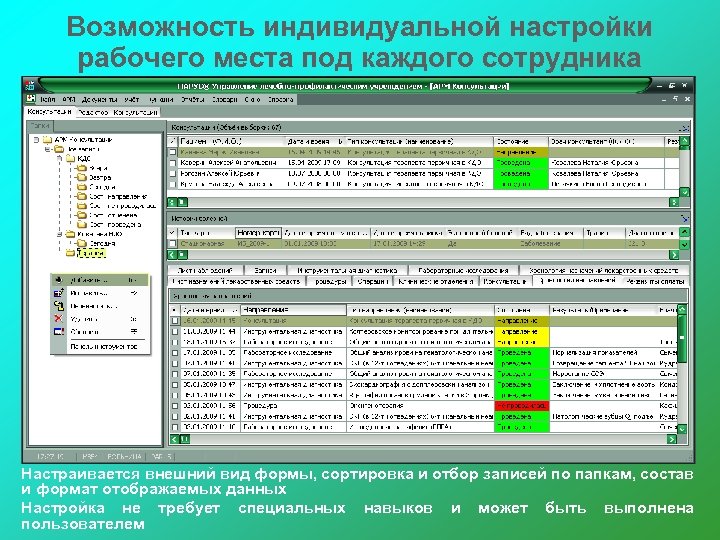
Task: Click green scroll-left arrow under Истории болезней grid
Action: point(172,254)
